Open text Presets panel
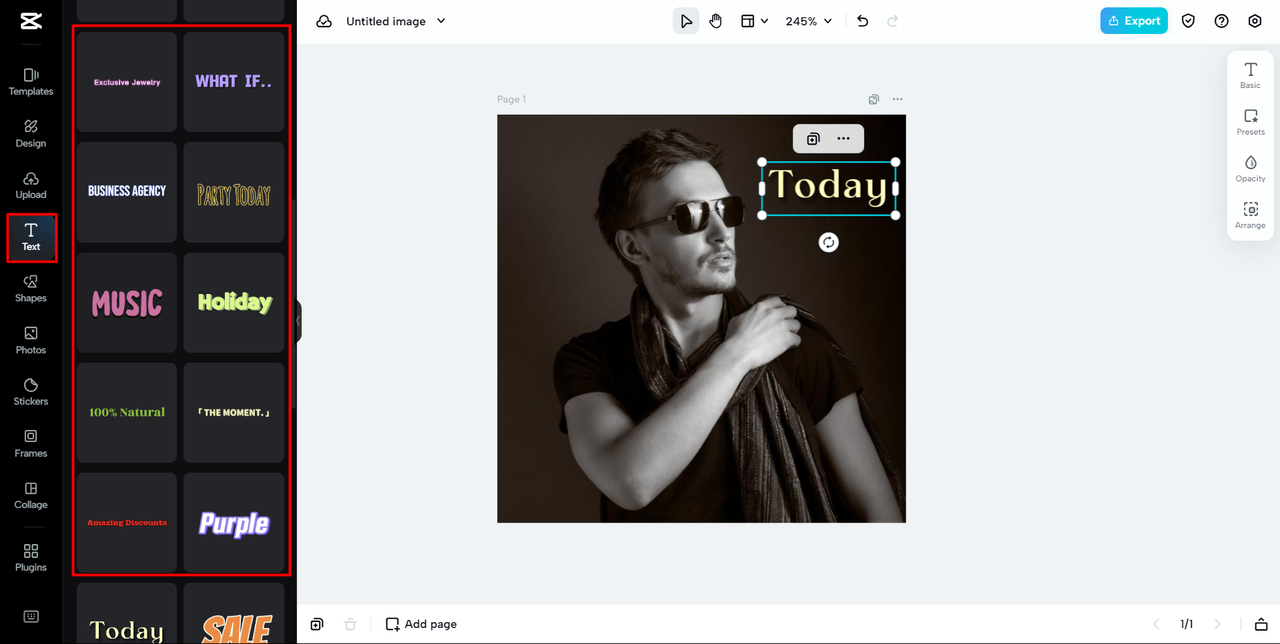 1250,122
